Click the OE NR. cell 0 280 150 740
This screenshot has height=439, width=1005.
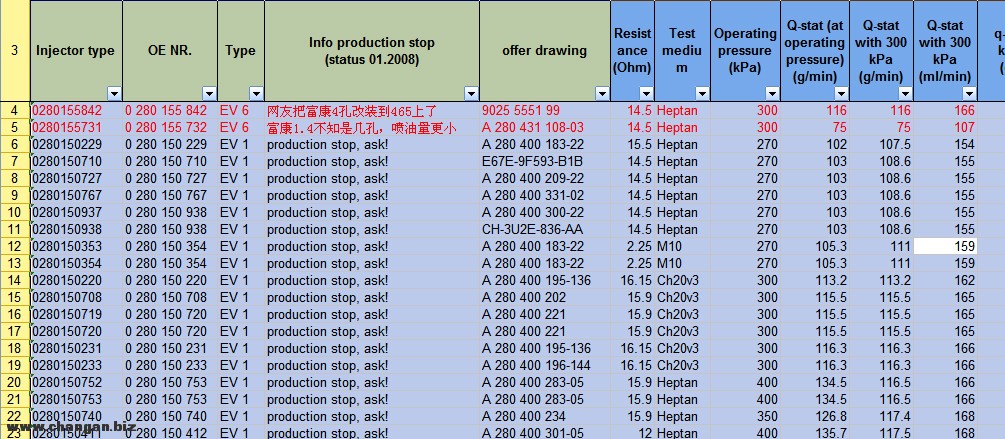click(x=170, y=416)
